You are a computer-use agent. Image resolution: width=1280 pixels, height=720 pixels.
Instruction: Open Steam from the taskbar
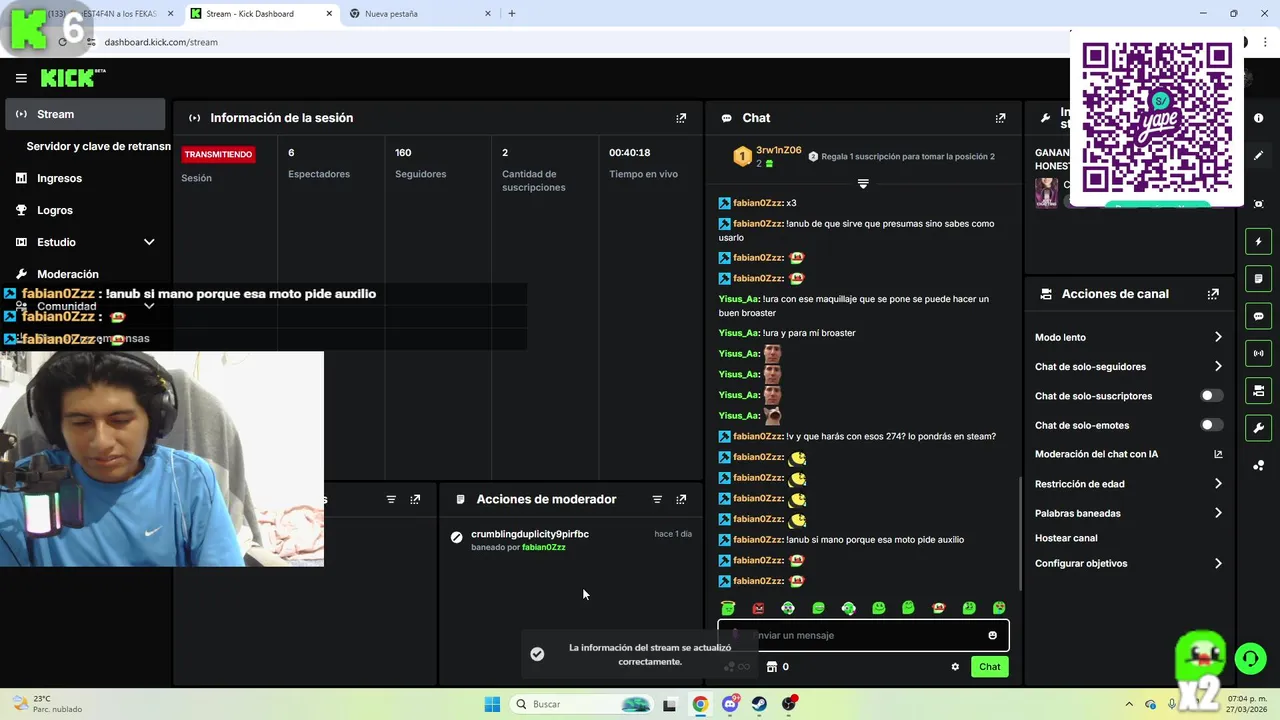click(x=759, y=704)
